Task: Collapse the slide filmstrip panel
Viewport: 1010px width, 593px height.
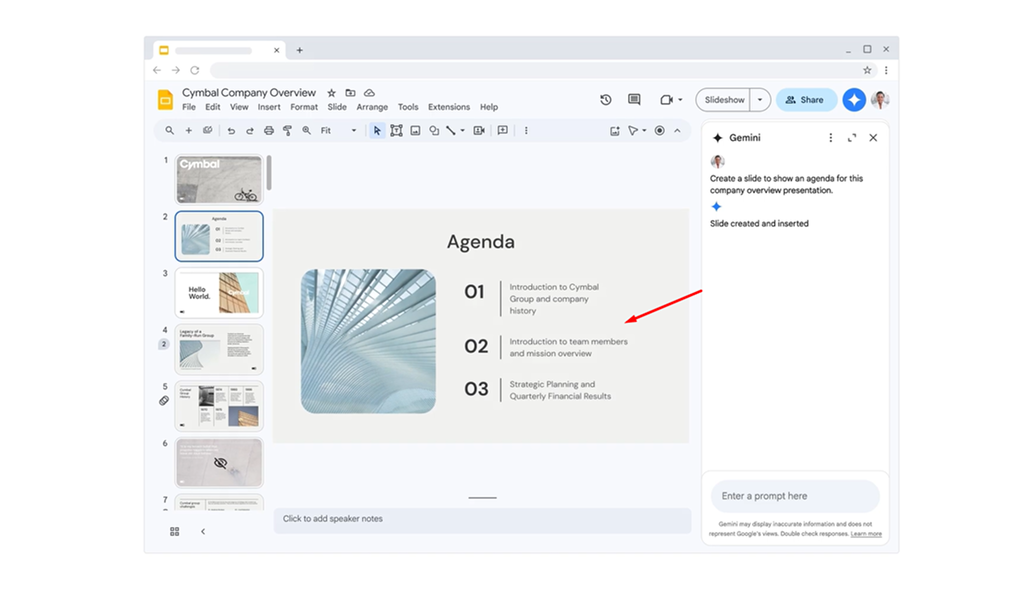Action: 203,532
